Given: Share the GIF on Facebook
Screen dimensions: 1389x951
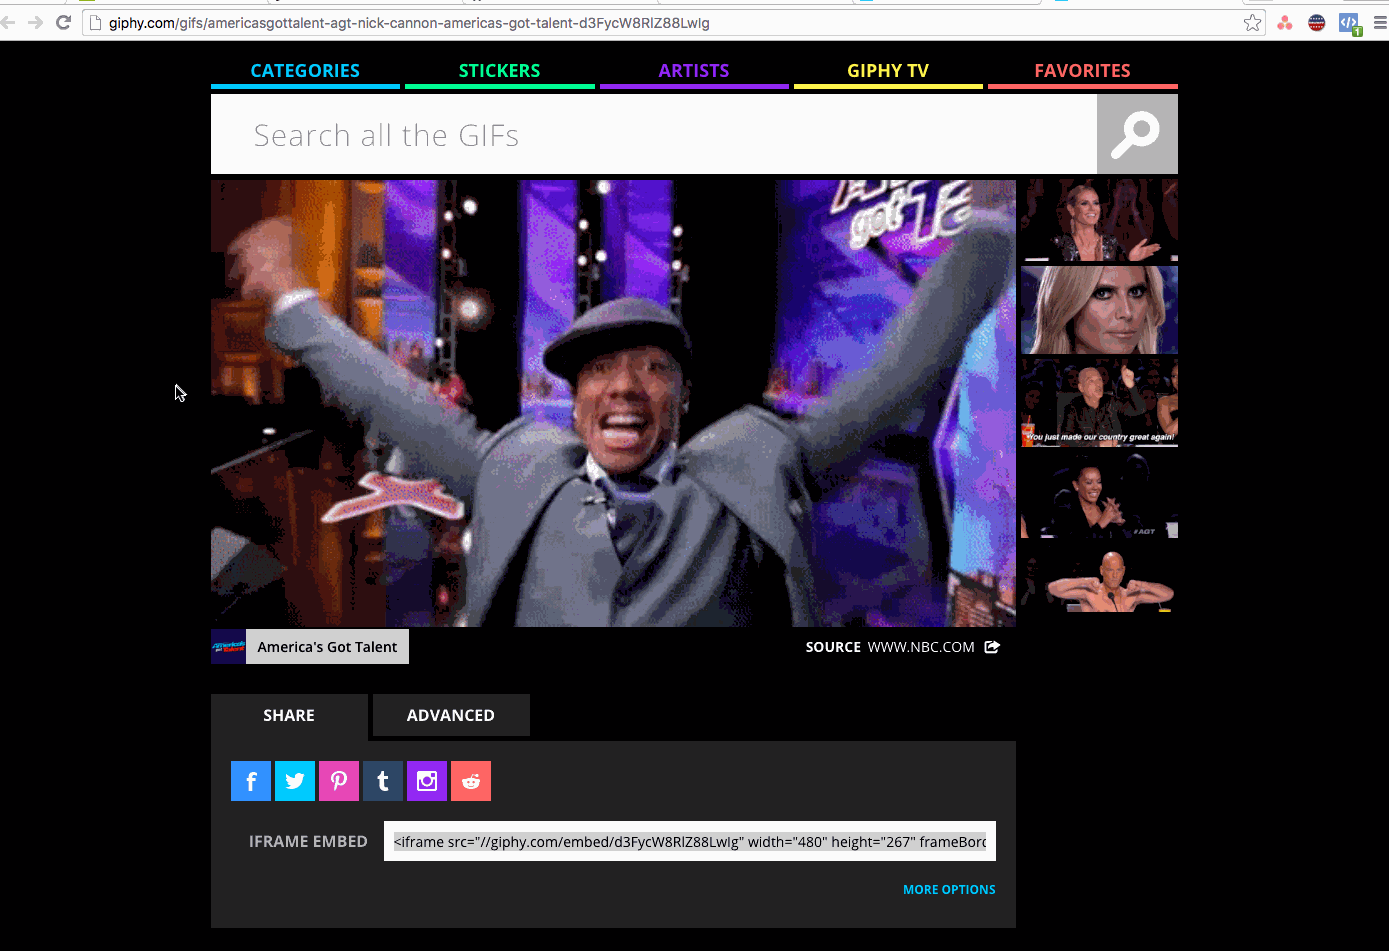Looking at the screenshot, I should coord(251,781).
